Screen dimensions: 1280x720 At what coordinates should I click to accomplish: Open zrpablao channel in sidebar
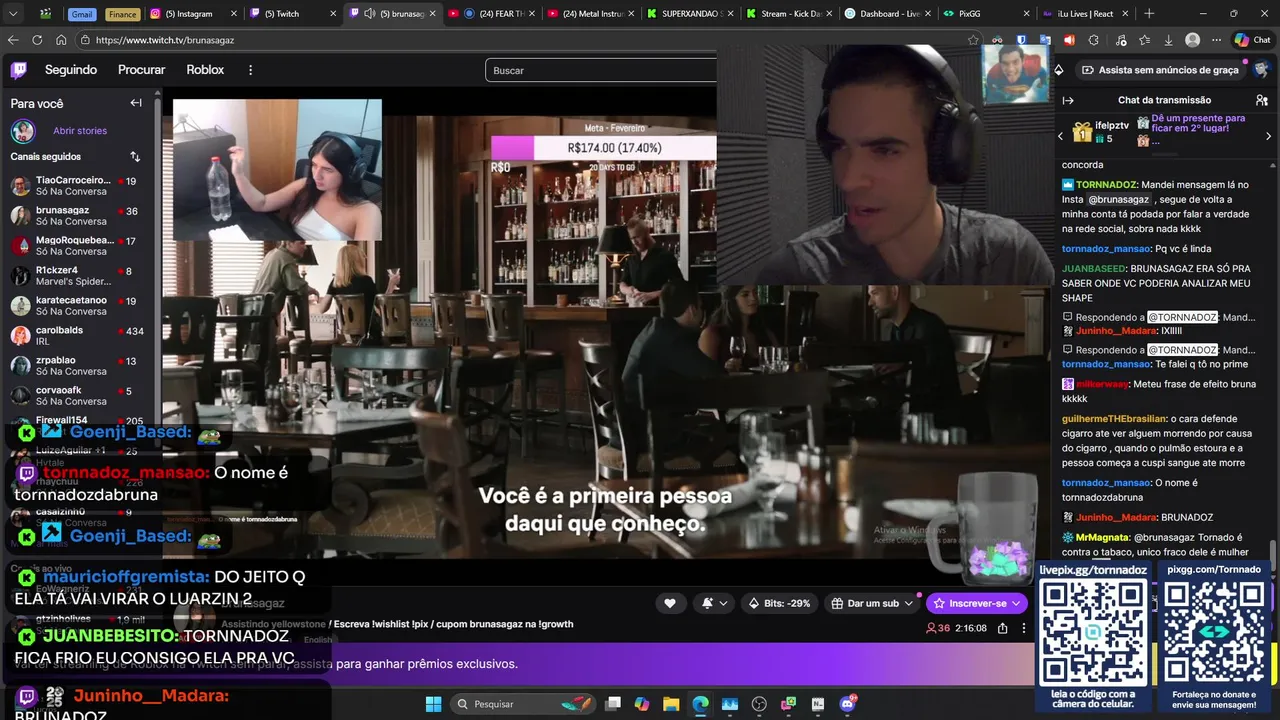coord(78,366)
